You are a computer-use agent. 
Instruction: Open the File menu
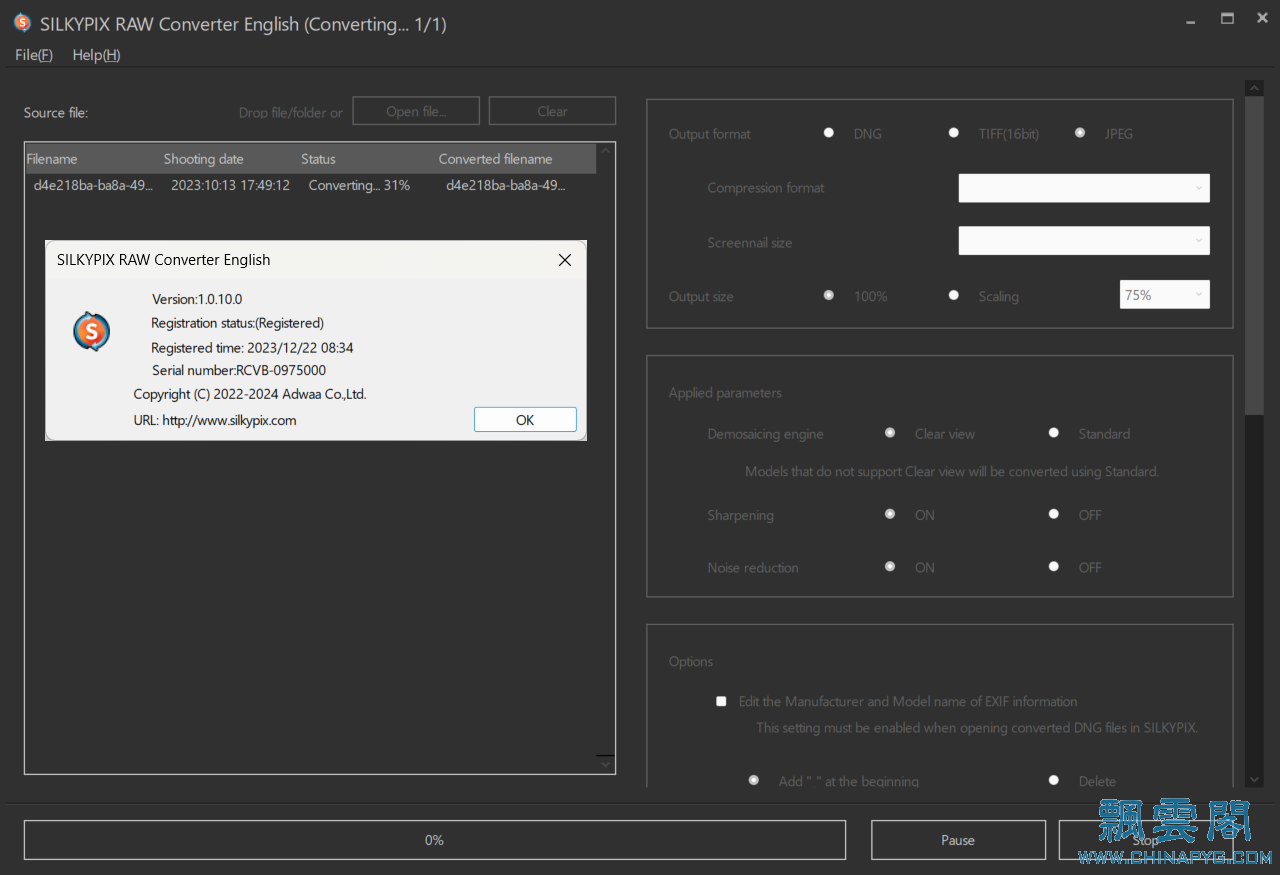pos(34,55)
